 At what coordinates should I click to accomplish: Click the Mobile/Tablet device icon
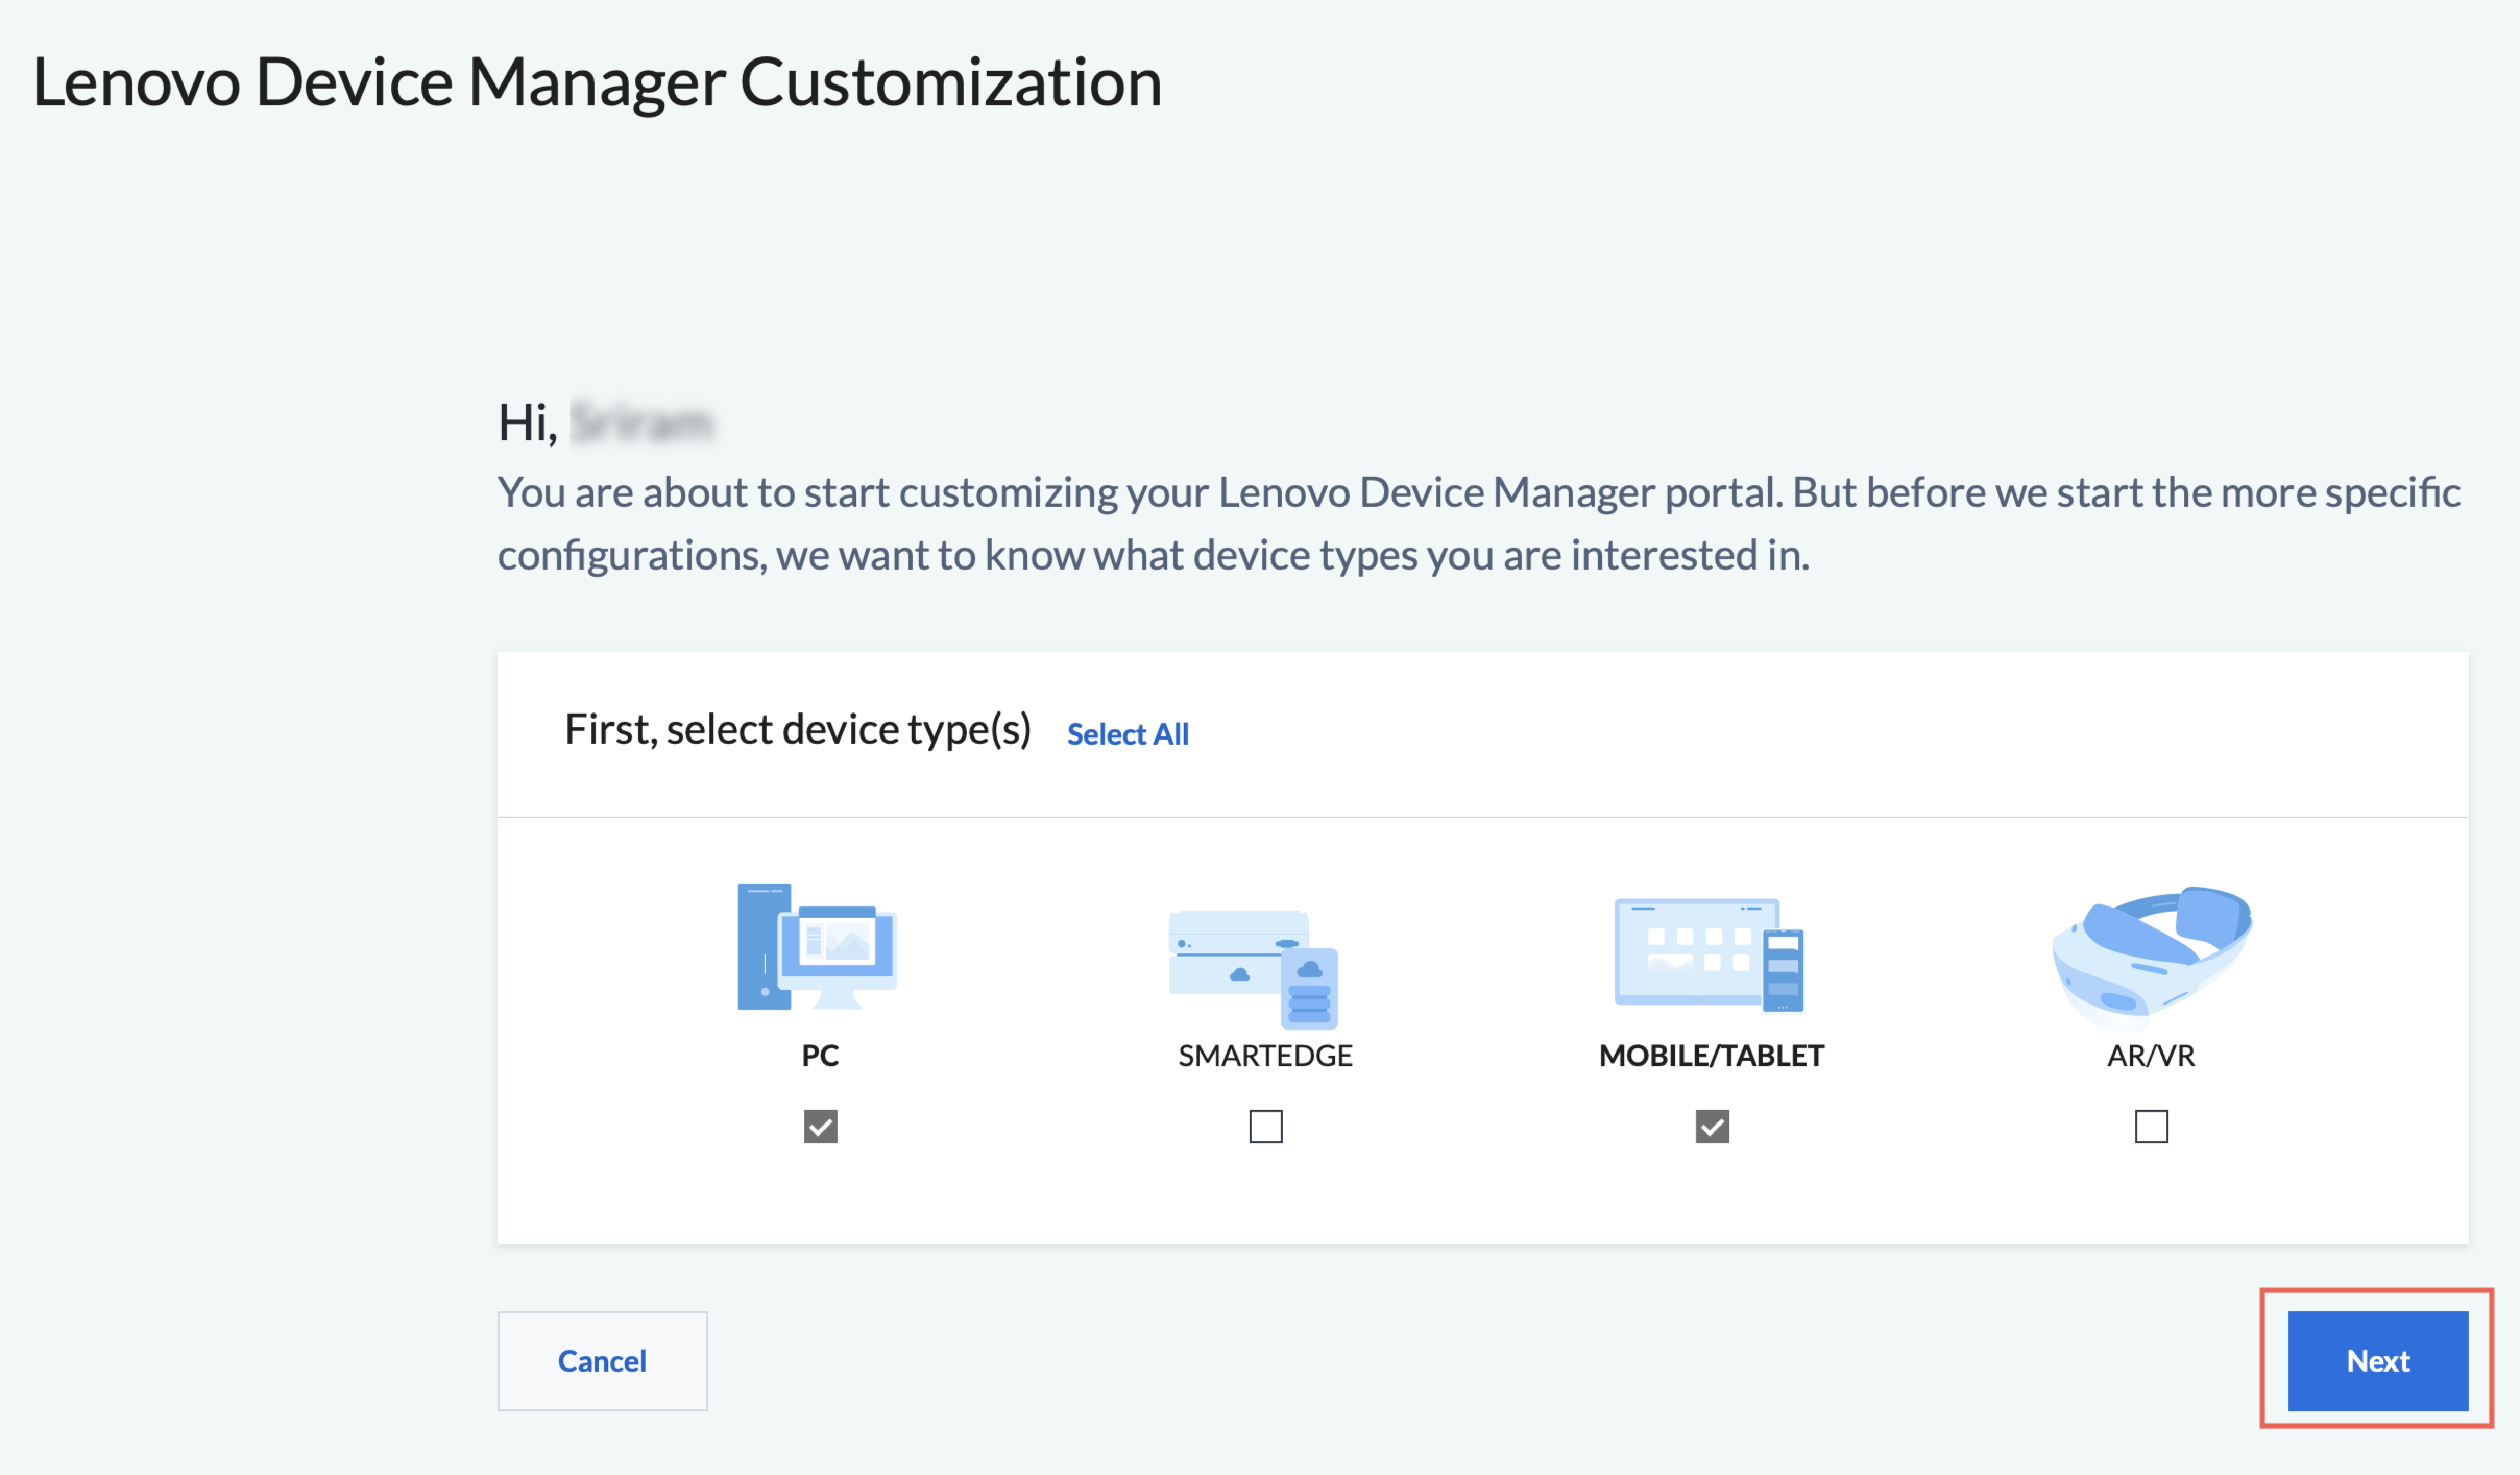[1709, 955]
